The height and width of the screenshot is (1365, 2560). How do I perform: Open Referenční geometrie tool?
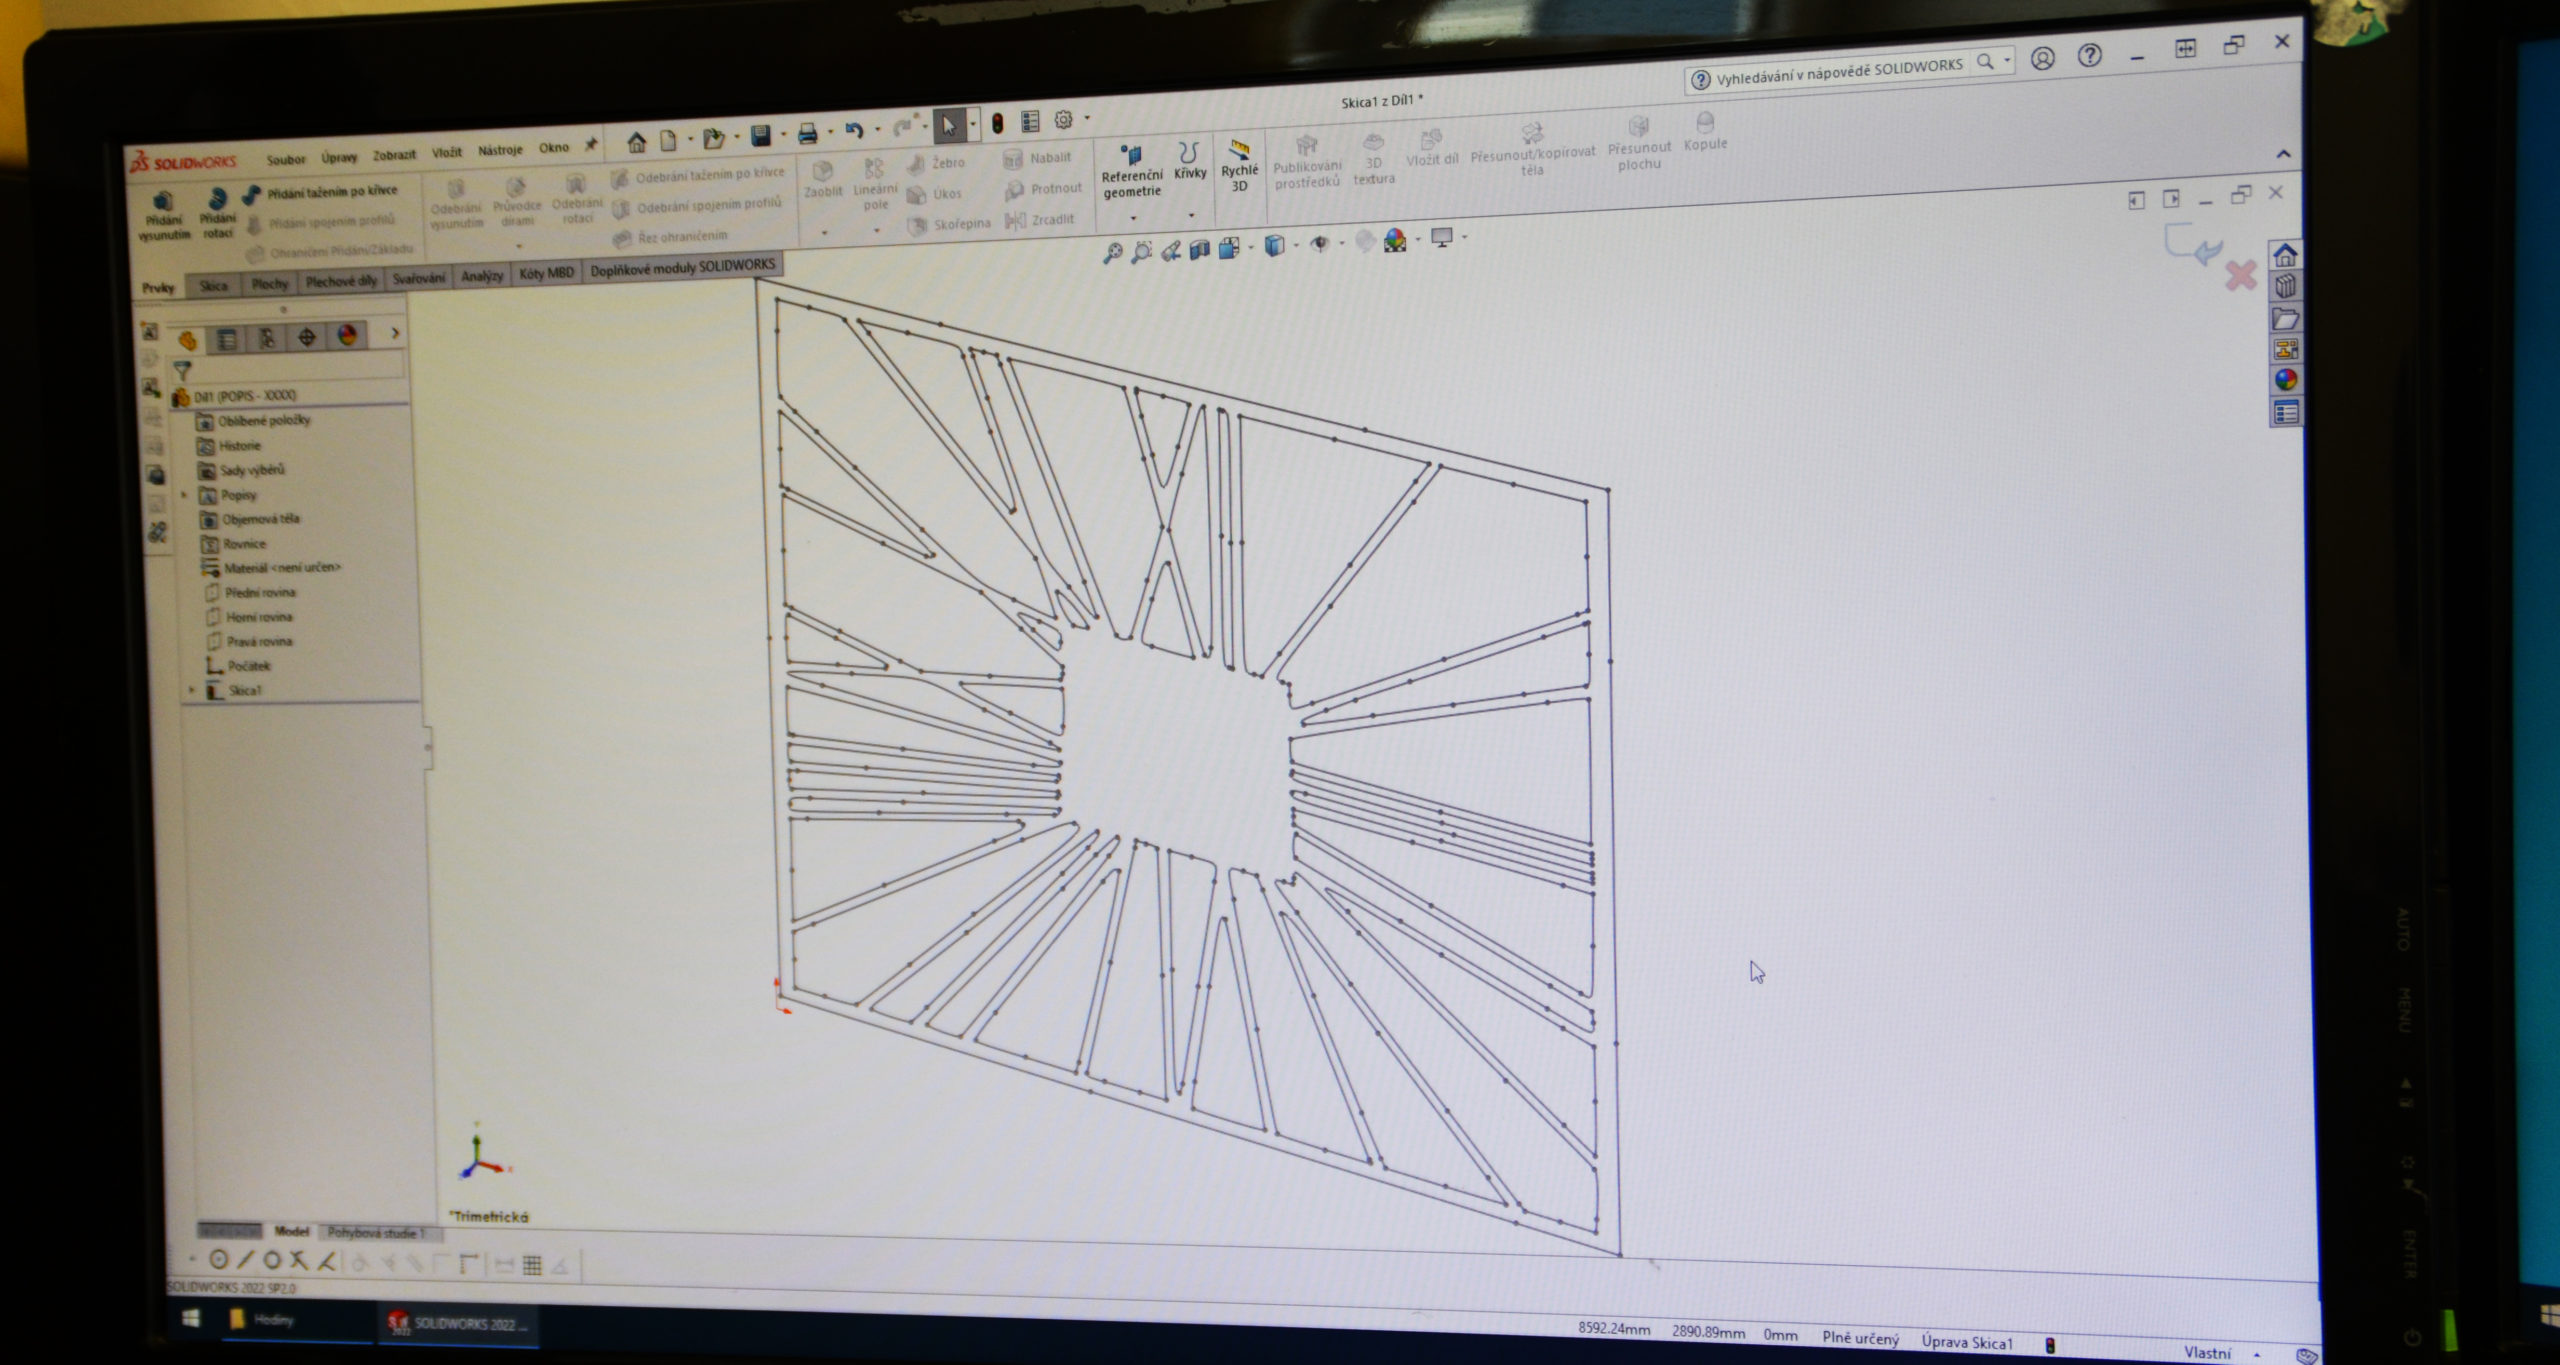pyautogui.click(x=1132, y=172)
